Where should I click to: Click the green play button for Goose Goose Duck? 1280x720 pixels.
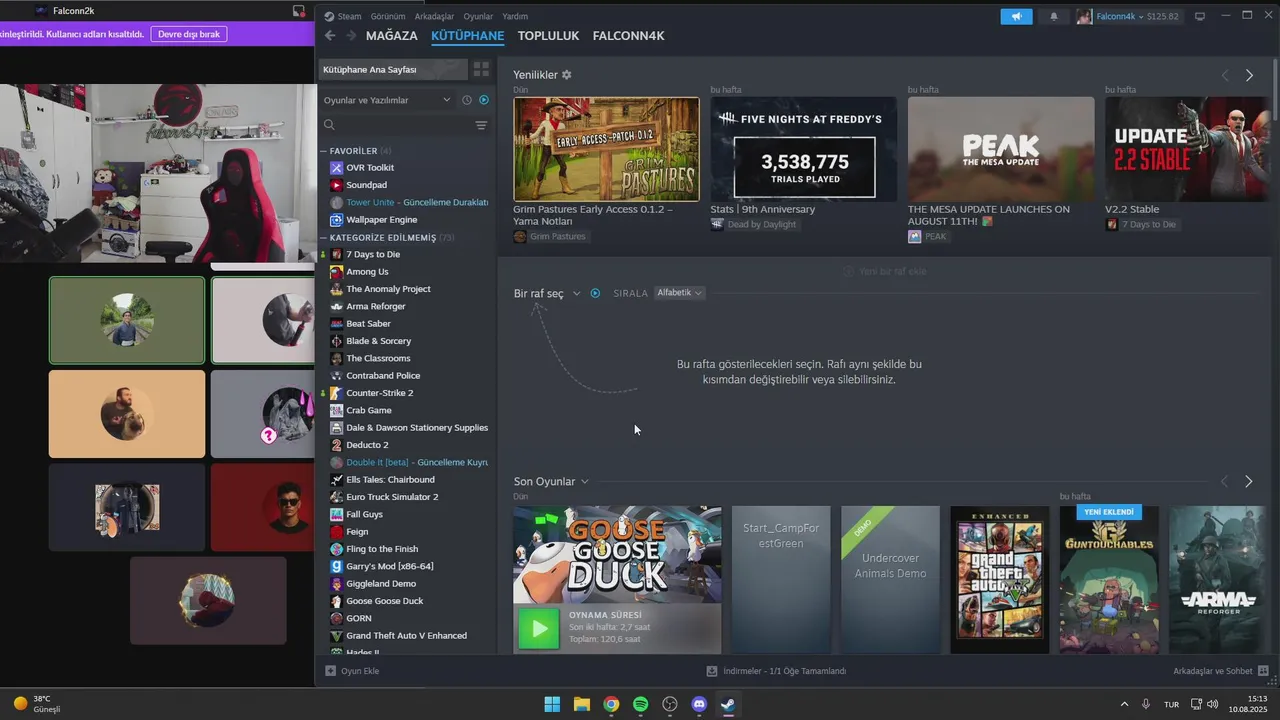(539, 629)
